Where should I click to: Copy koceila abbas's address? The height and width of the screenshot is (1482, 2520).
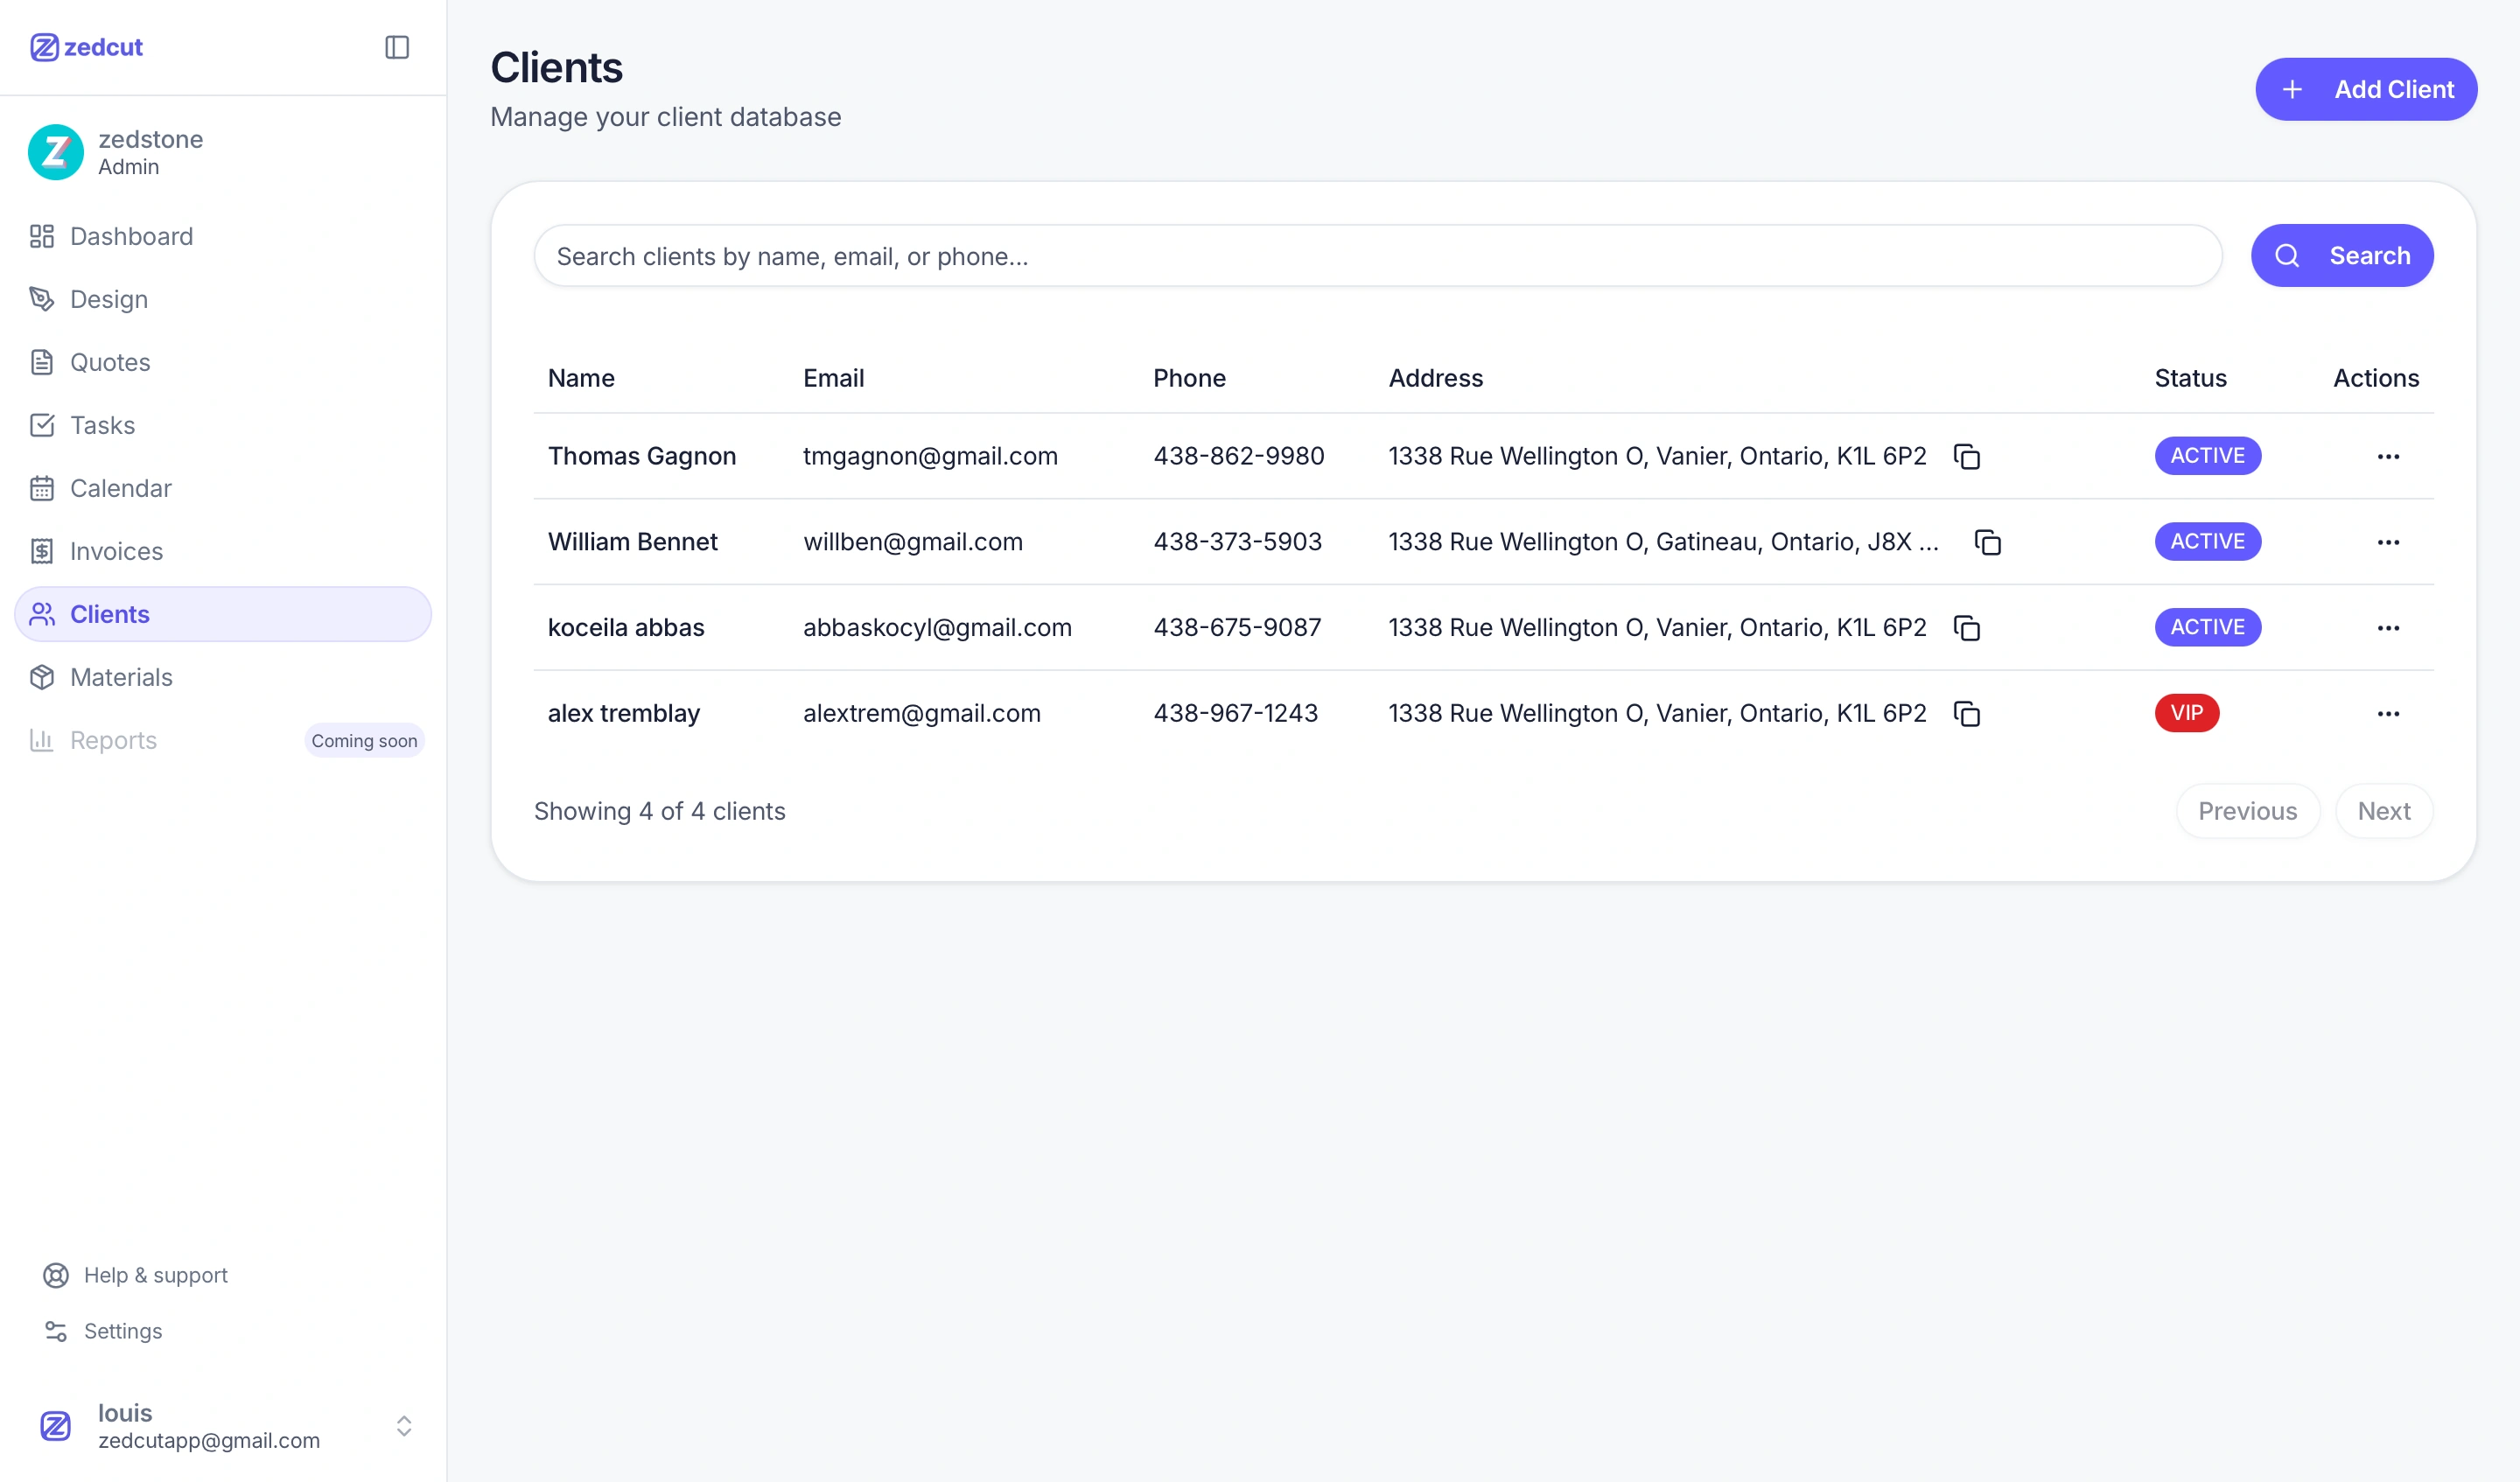pyautogui.click(x=1967, y=628)
